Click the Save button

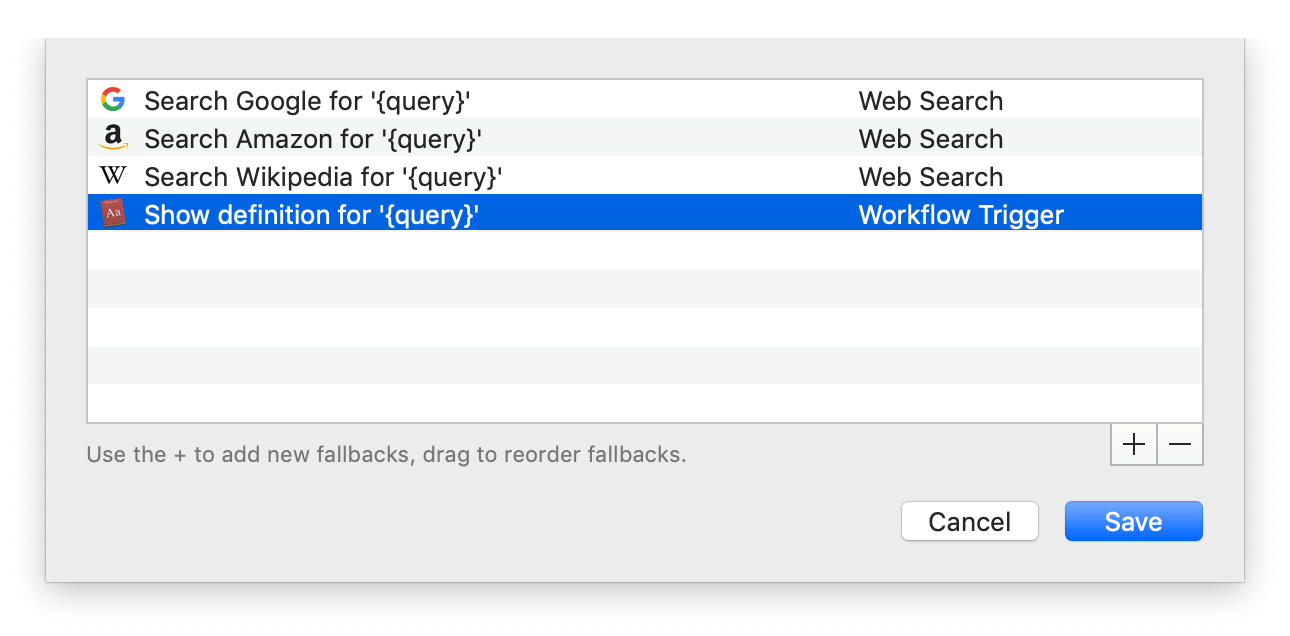pyautogui.click(x=1133, y=521)
